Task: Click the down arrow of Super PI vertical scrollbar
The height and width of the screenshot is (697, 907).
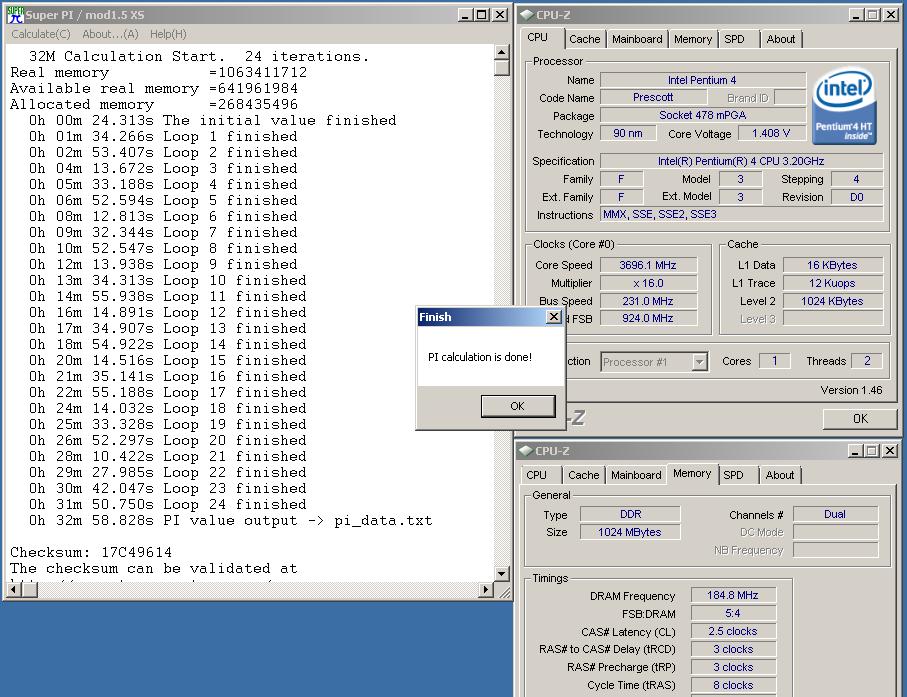Action: click(x=502, y=574)
